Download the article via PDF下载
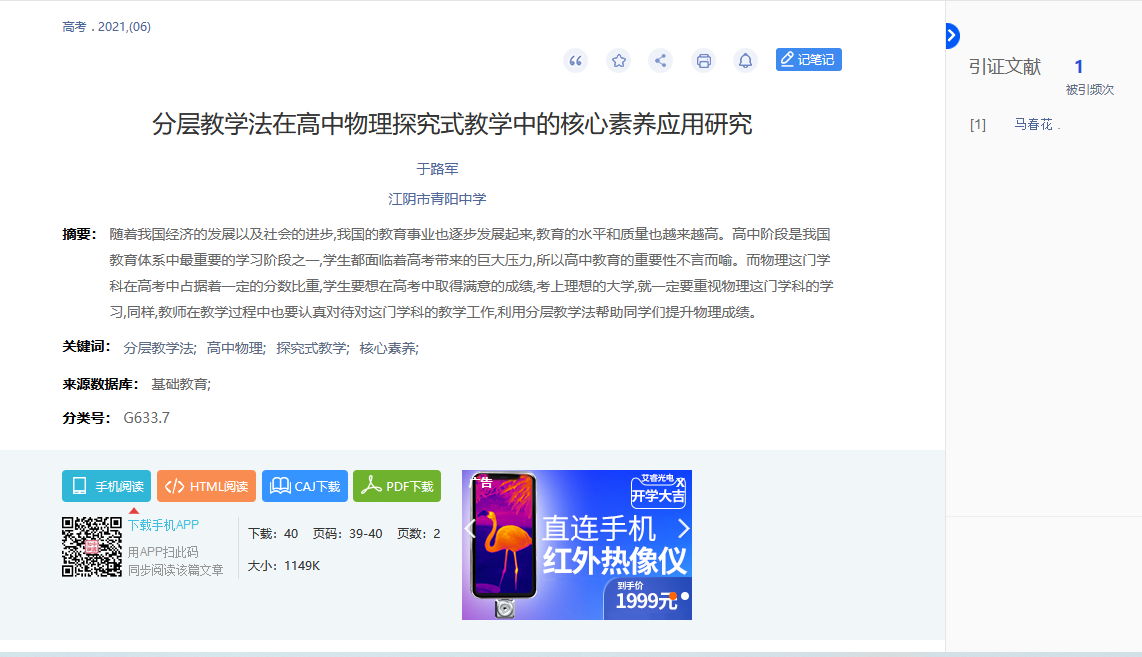This screenshot has height=657, width=1142. tap(397, 486)
